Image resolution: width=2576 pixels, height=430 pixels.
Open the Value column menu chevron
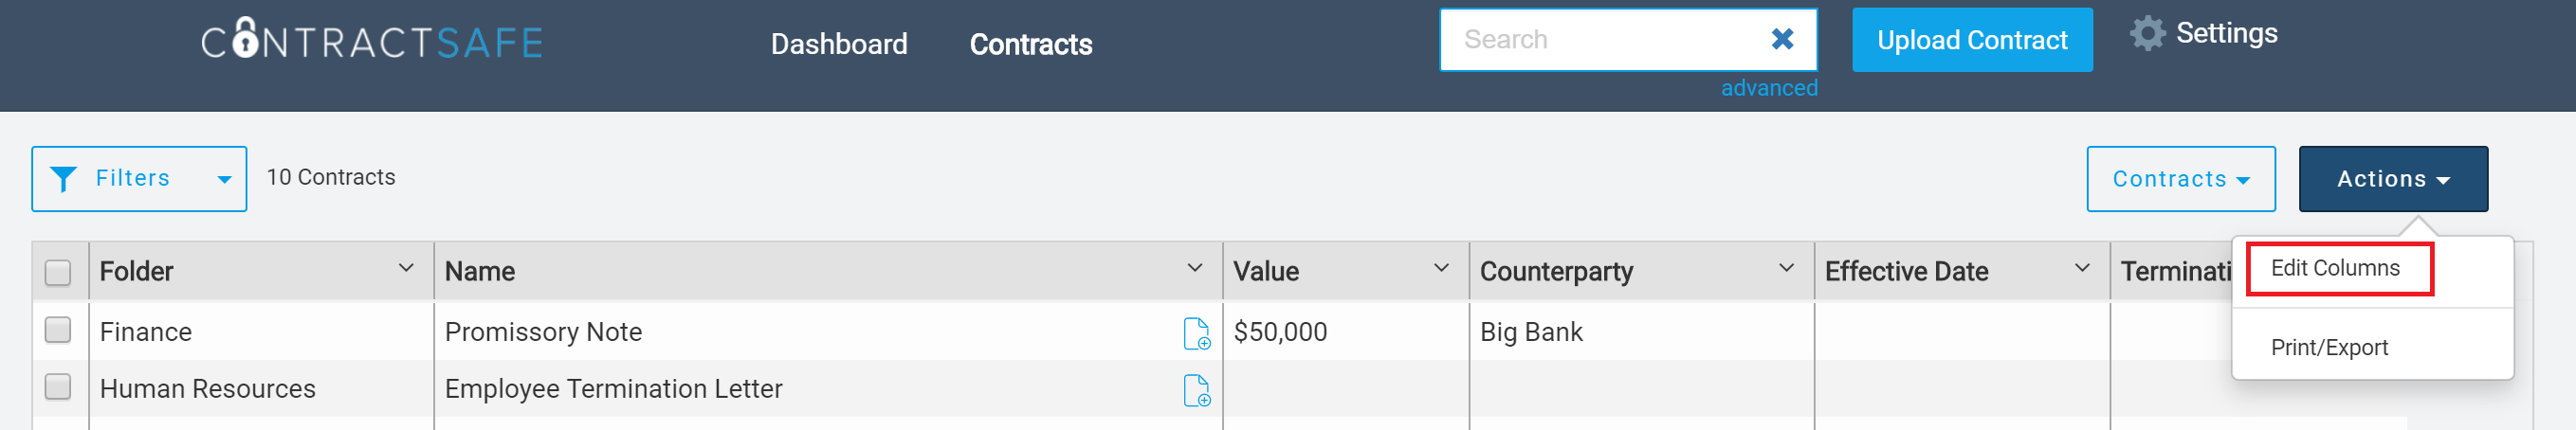(x=1441, y=268)
